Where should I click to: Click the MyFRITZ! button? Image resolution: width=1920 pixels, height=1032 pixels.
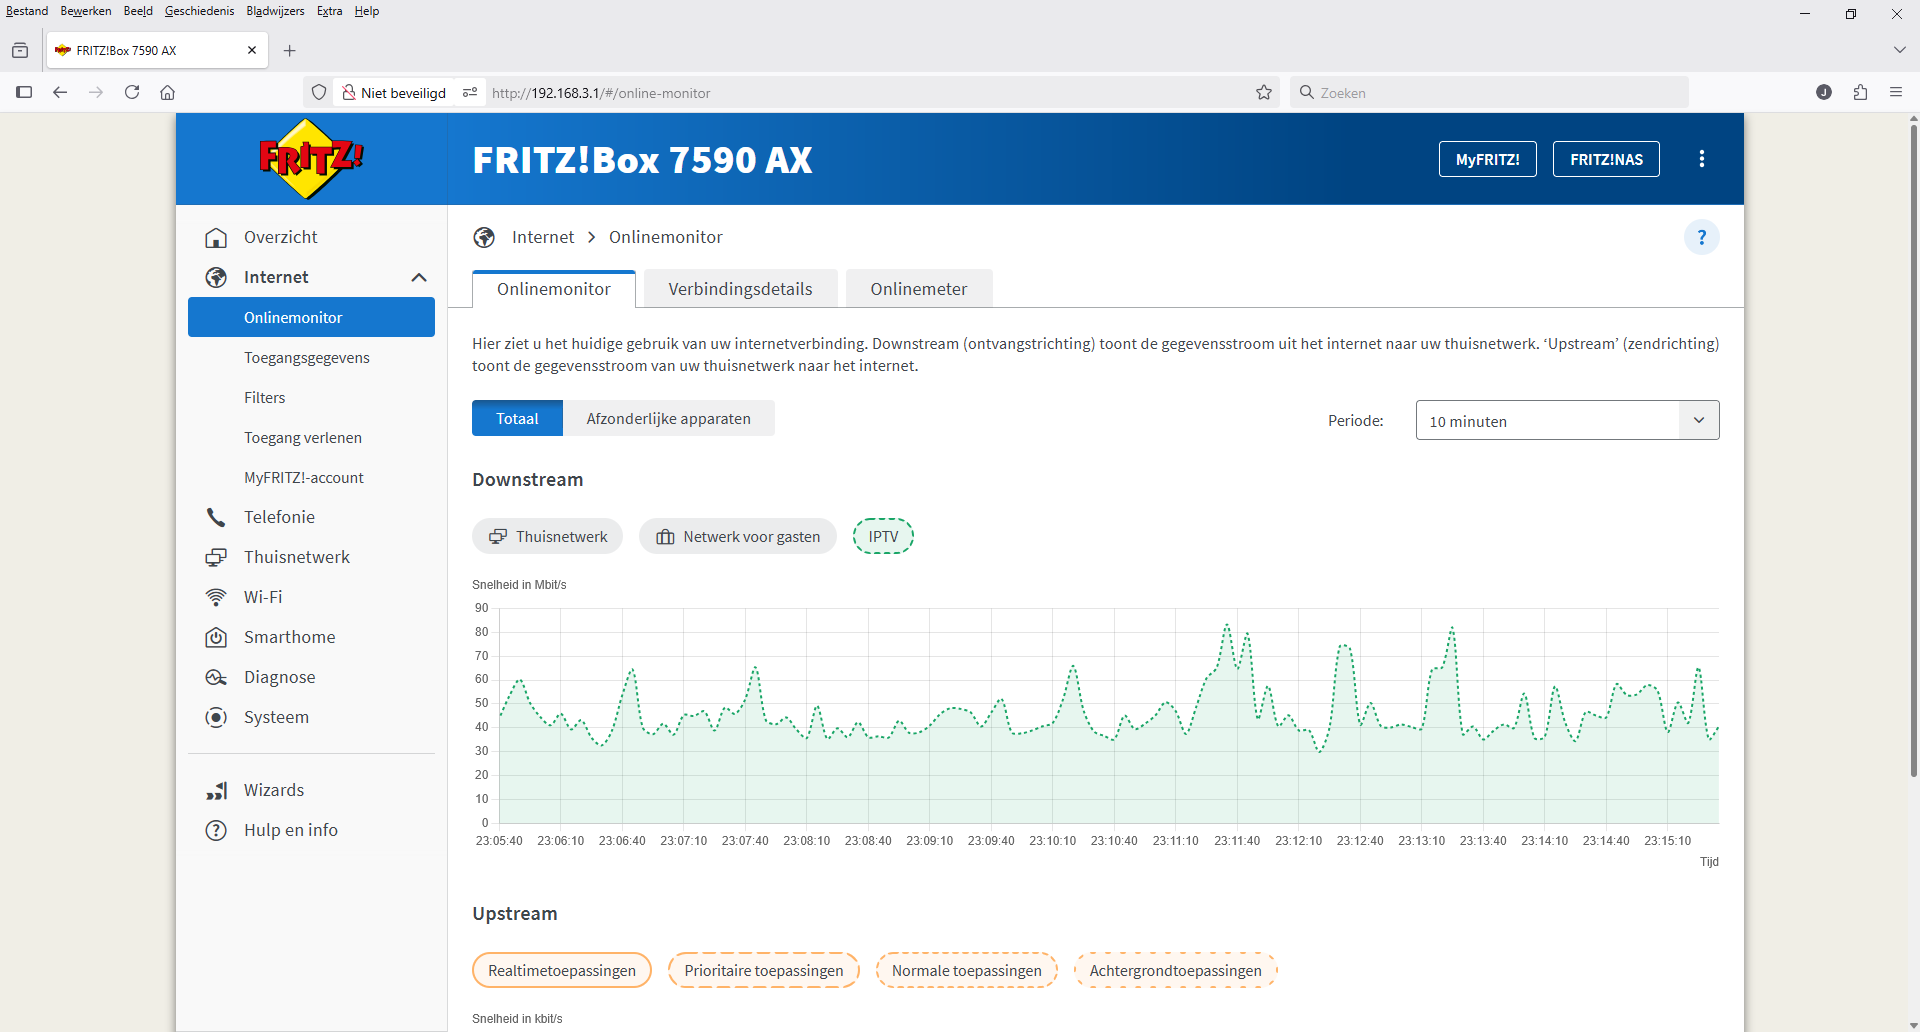tap(1488, 159)
